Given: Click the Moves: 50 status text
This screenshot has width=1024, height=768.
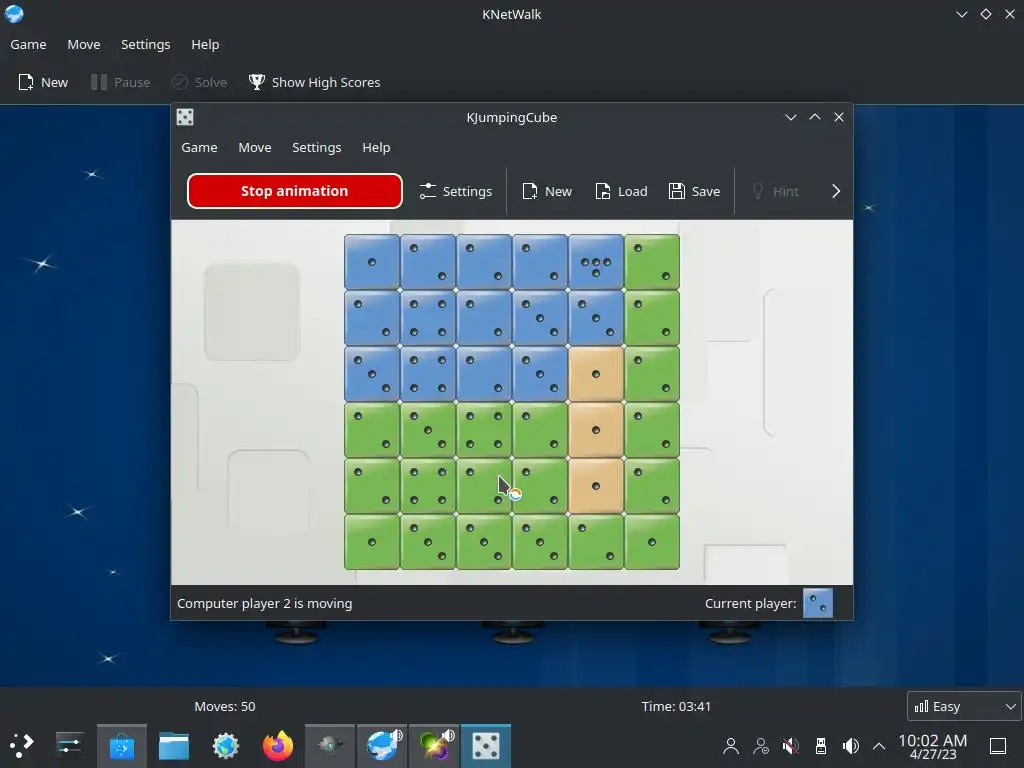Looking at the screenshot, I should pyautogui.click(x=225, y=706).
